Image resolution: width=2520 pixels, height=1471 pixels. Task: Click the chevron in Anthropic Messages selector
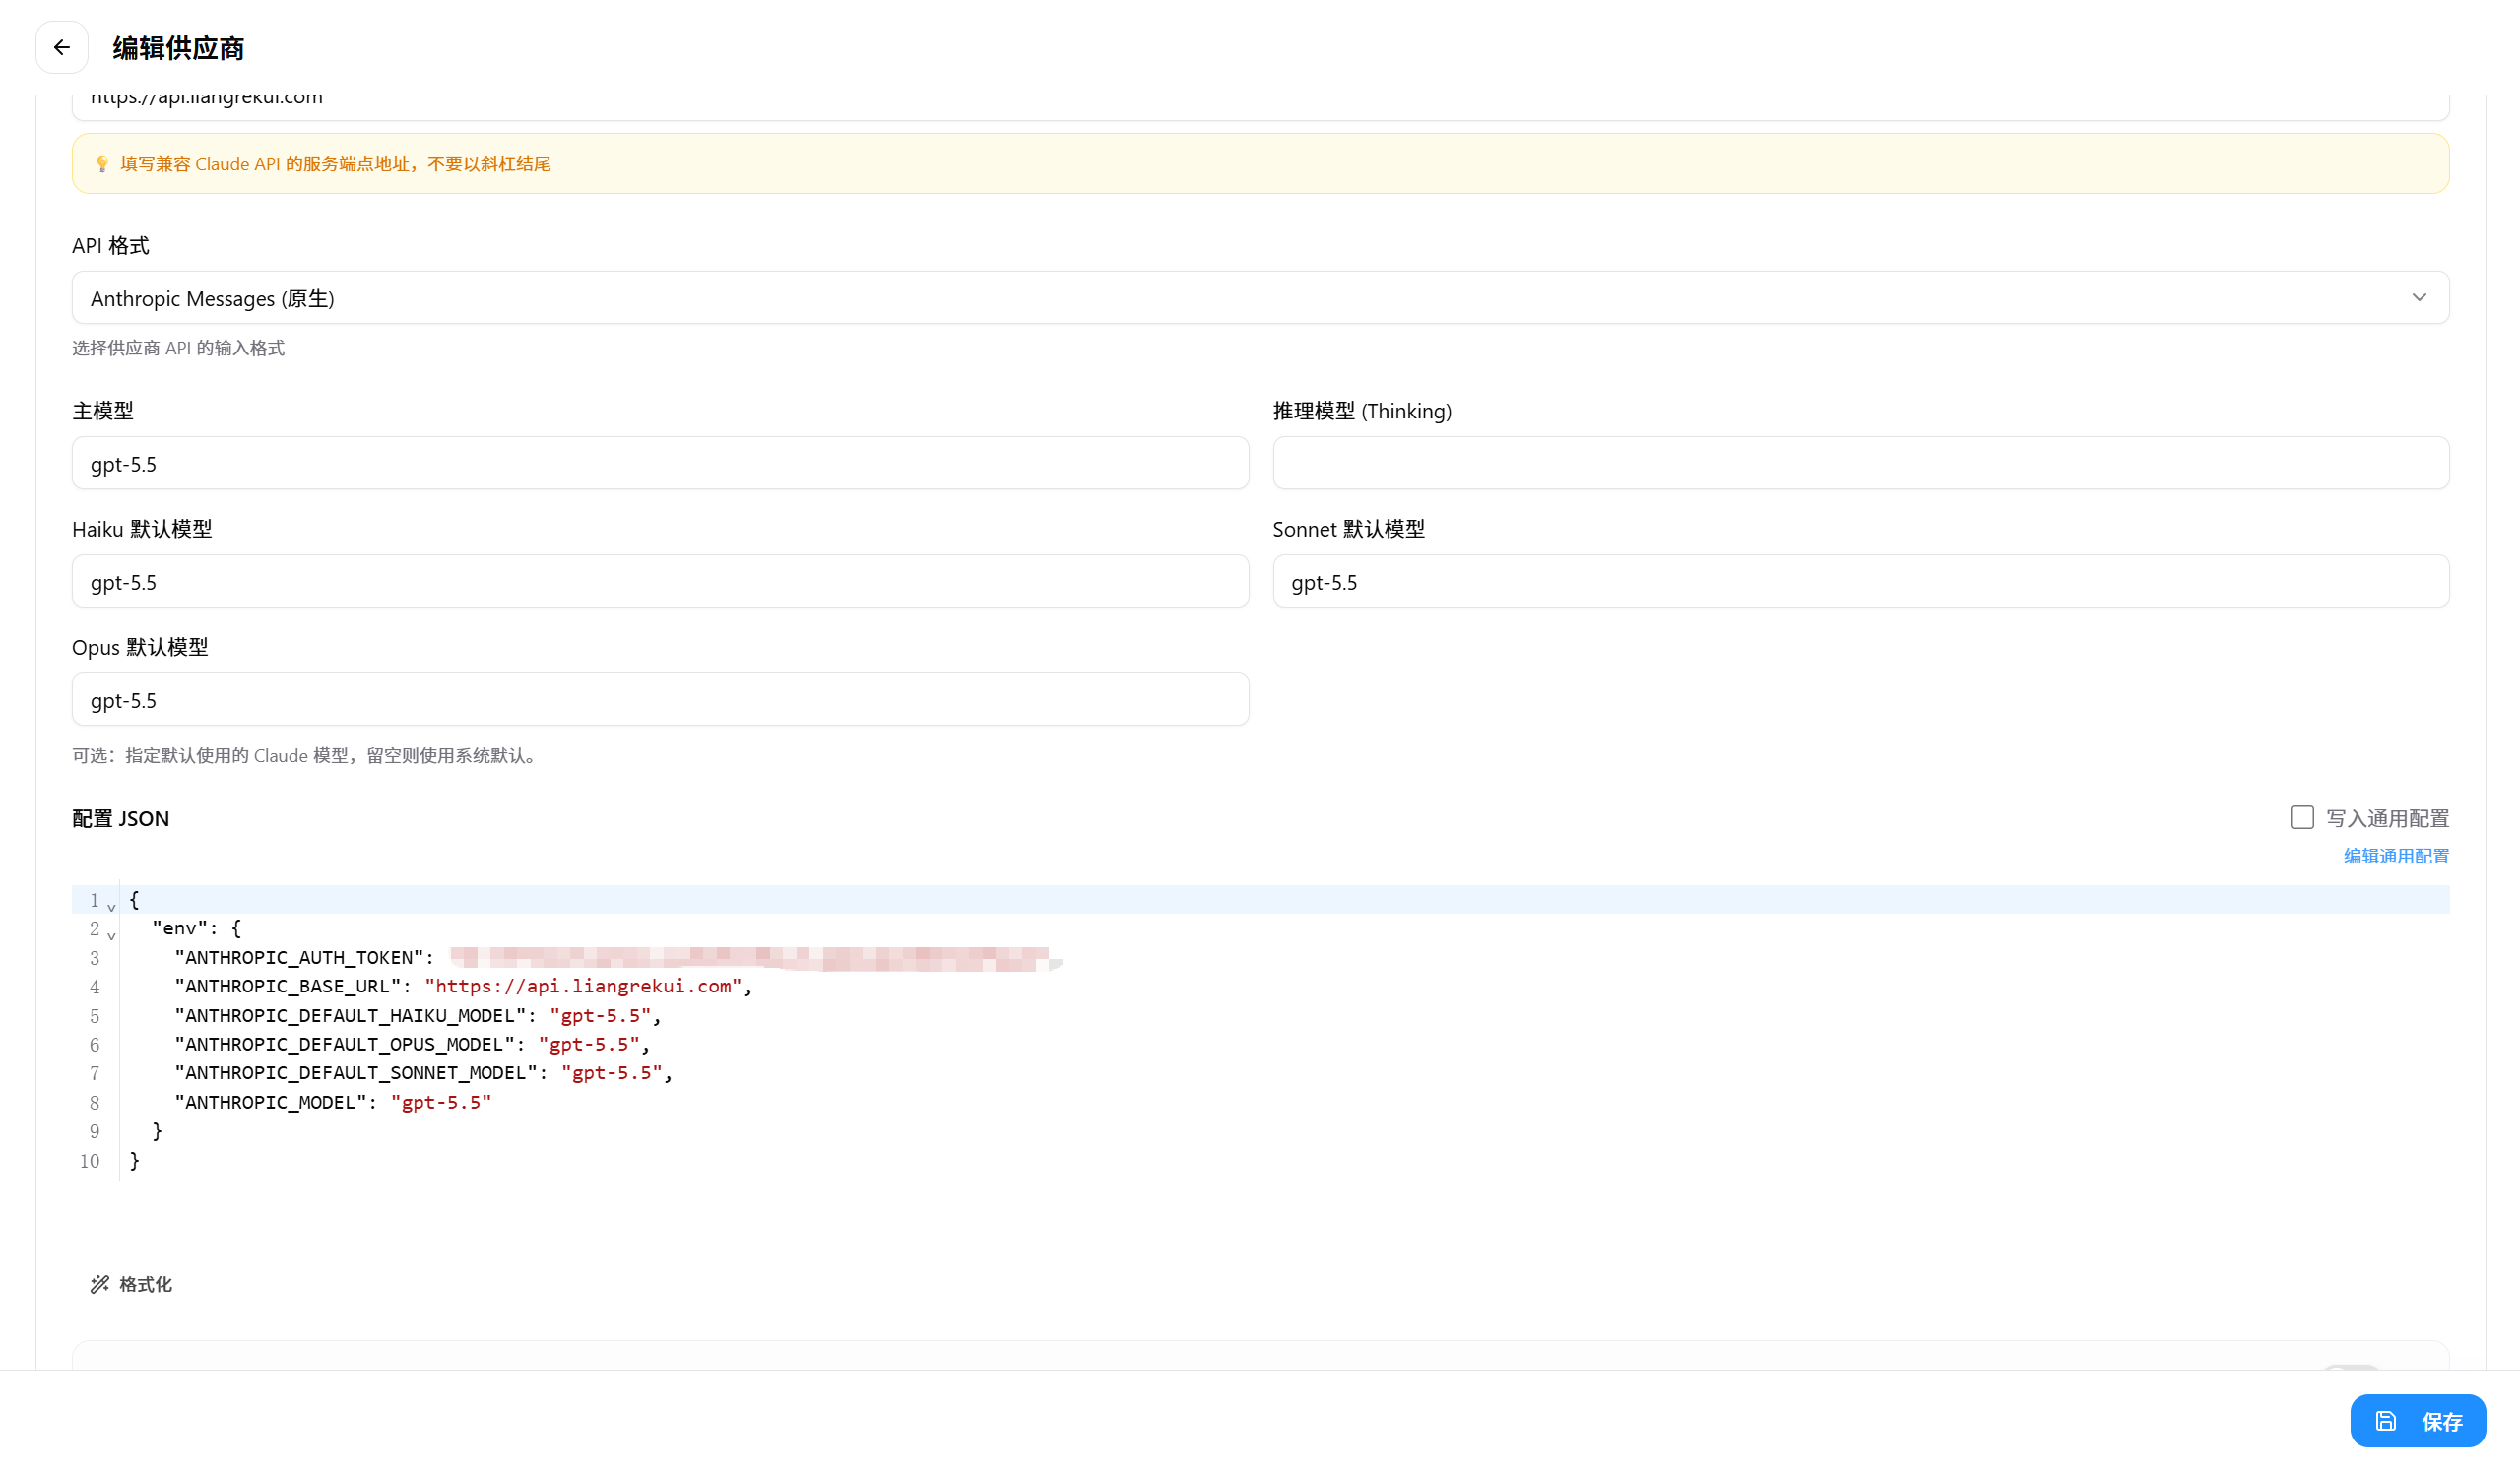(x=2419, y=298)
